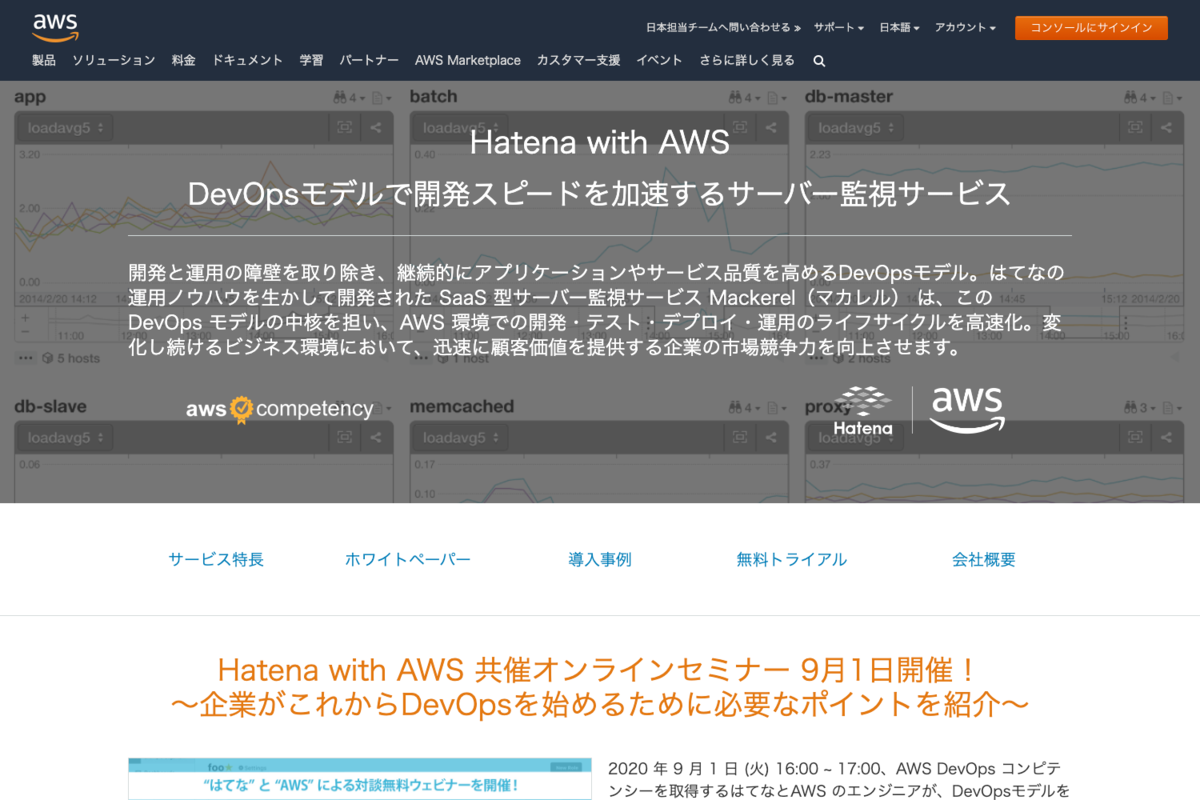Open the search magnifier icon

pyautogui.click(x=819, y=61)
